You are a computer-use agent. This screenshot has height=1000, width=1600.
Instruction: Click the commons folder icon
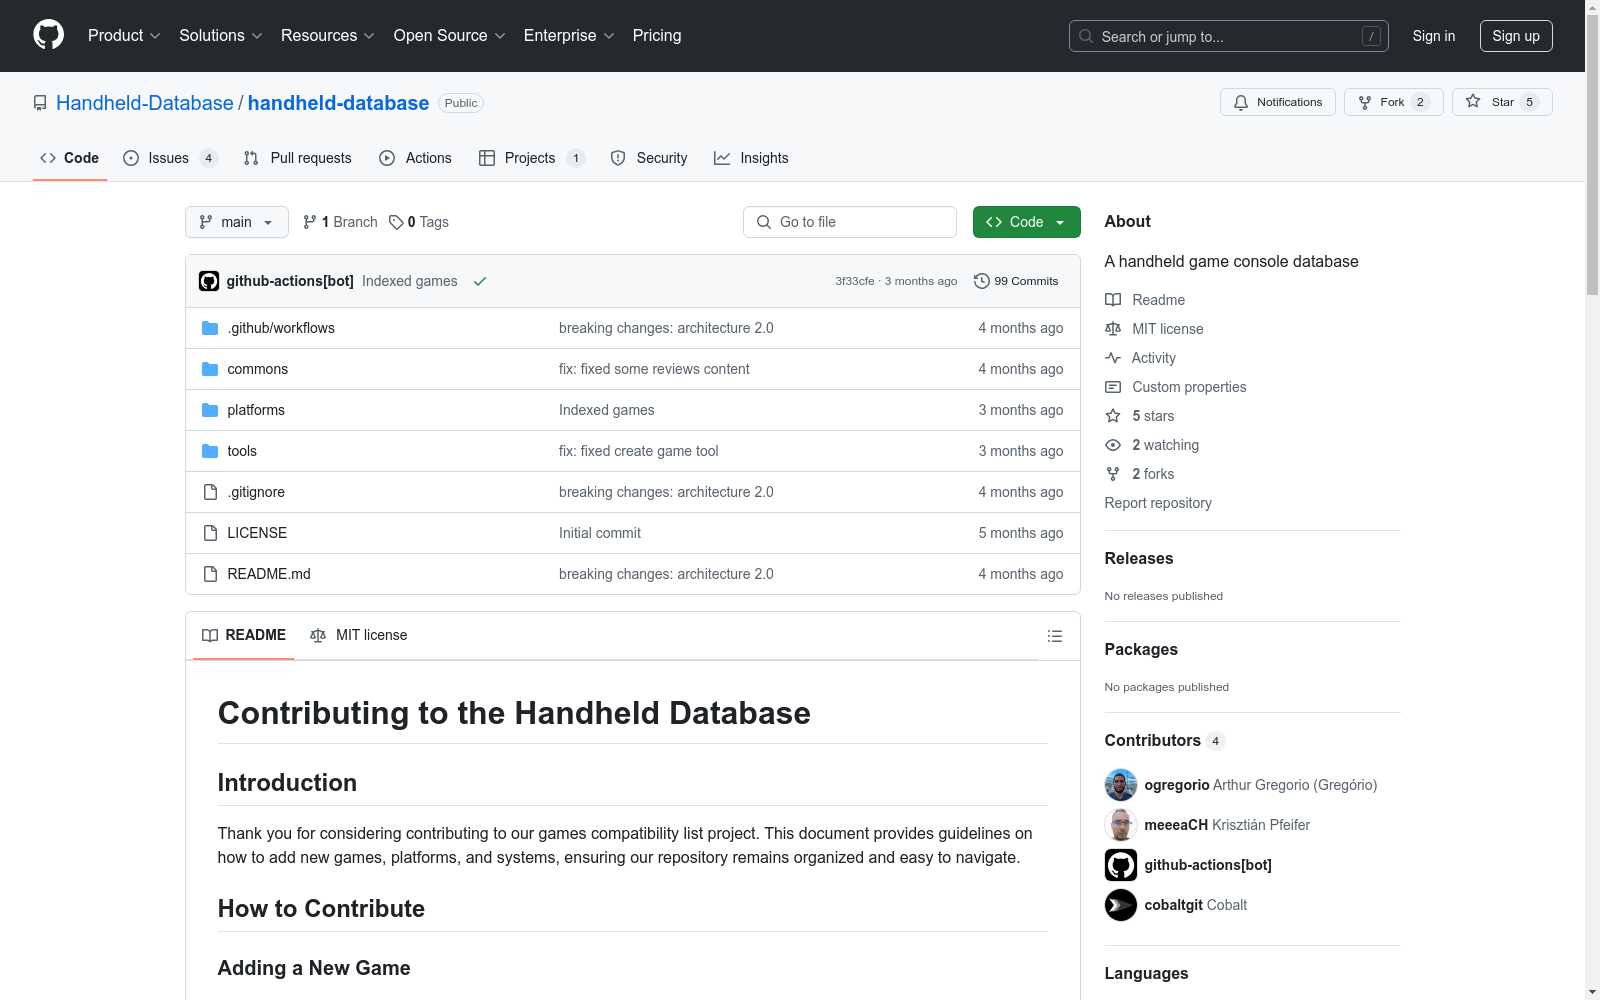(210, 369)
